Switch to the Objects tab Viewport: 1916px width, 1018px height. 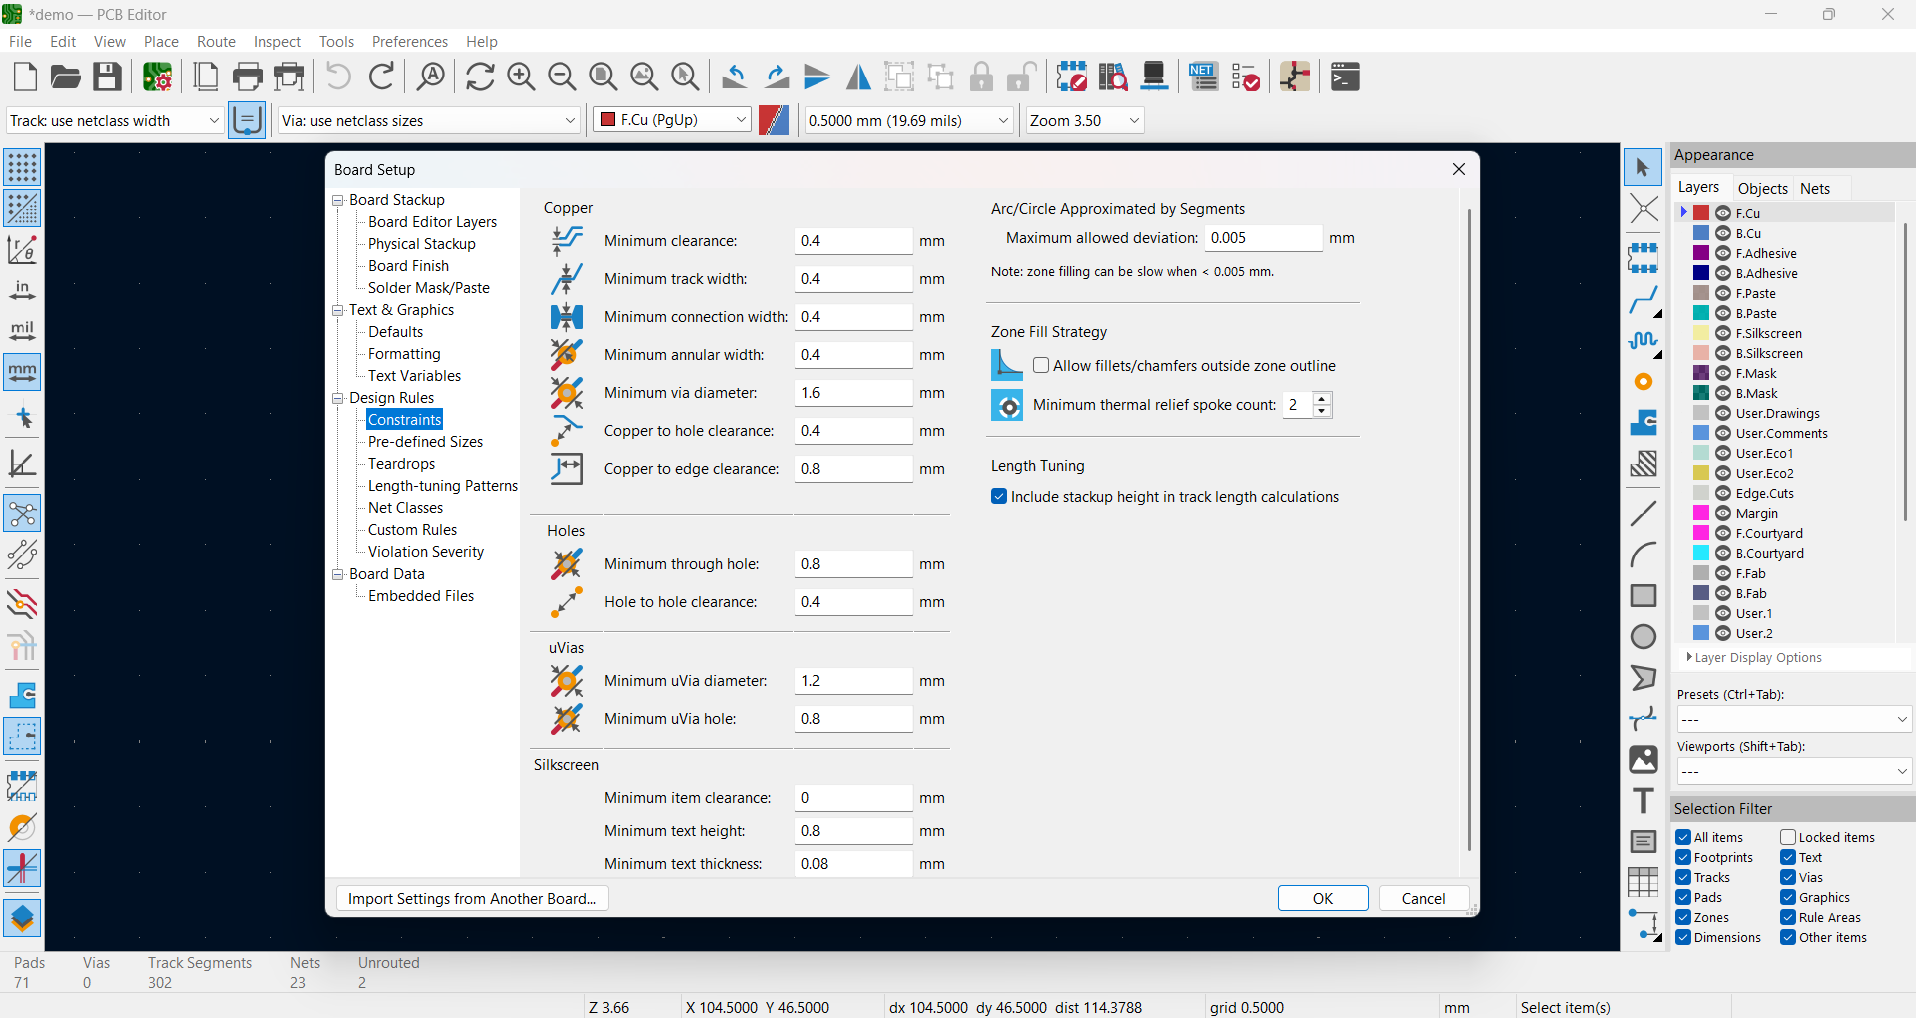point(1762,188)
